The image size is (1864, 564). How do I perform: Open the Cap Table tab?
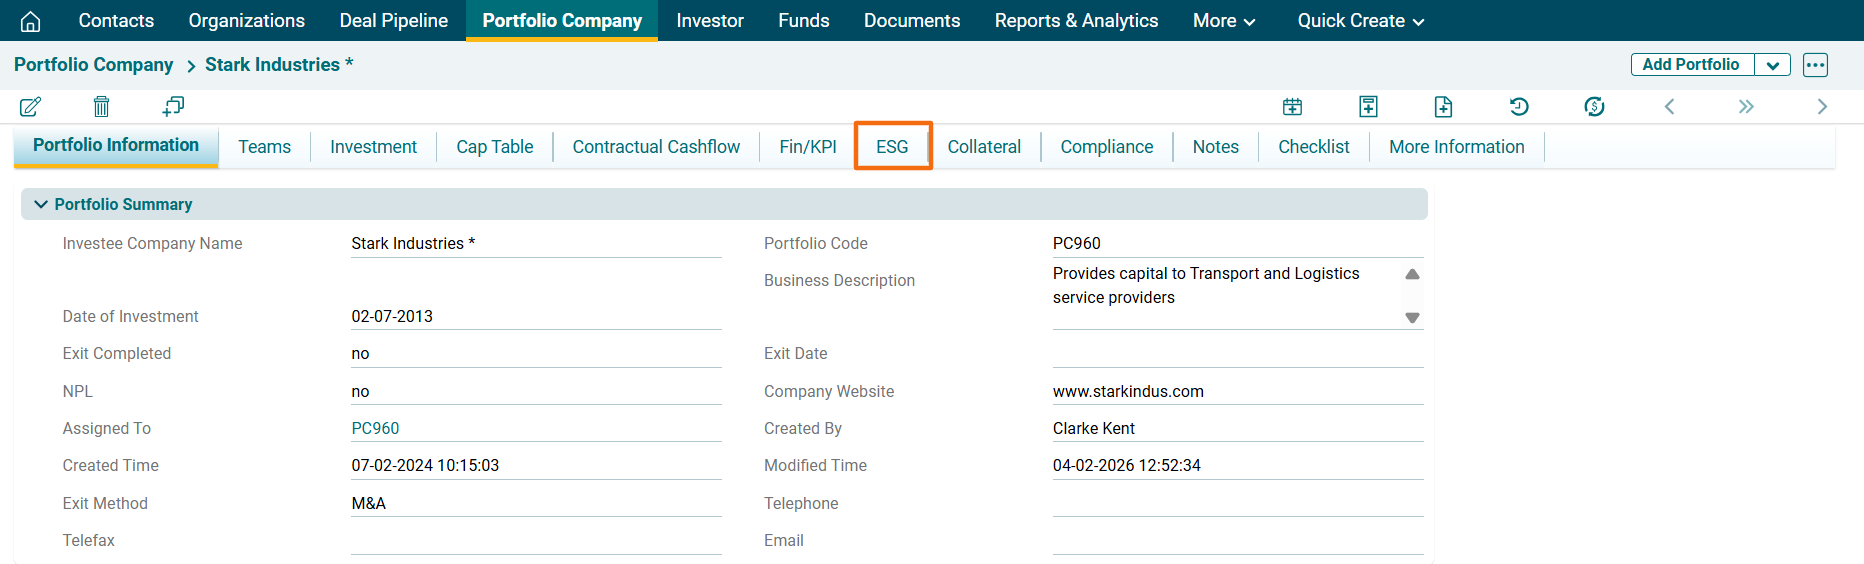click(x=494, y=147)
